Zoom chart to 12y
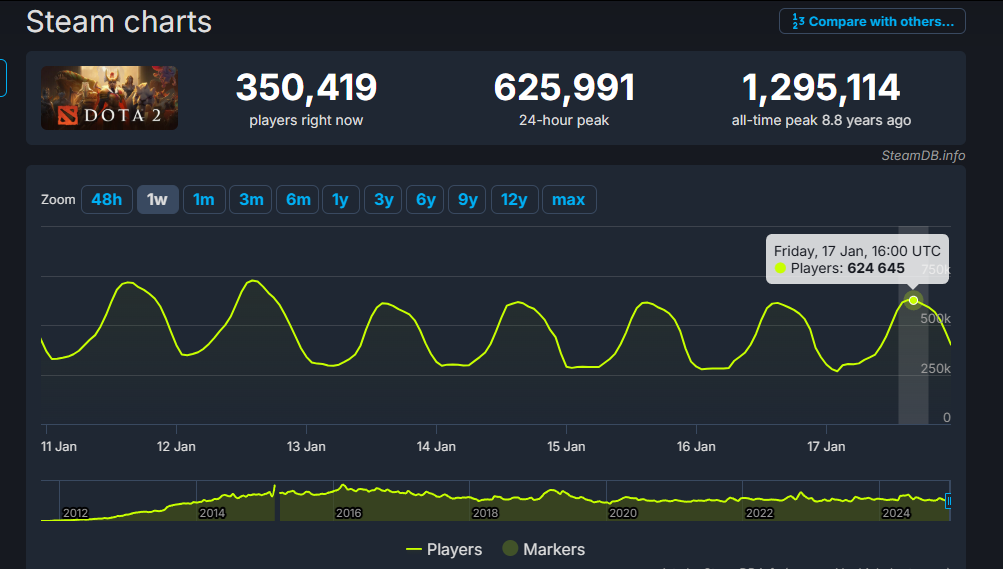1003x569 pixels. (514, 199)
